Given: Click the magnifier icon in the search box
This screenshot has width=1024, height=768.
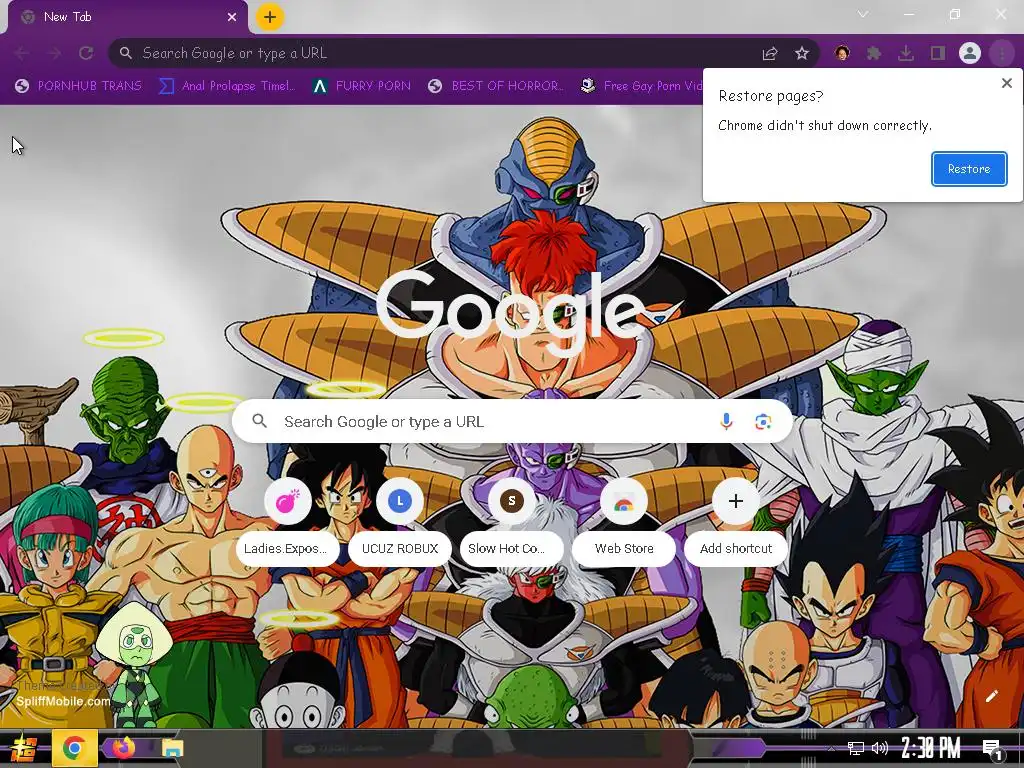Looking at the screenshot, I should [x=259, y=421].
